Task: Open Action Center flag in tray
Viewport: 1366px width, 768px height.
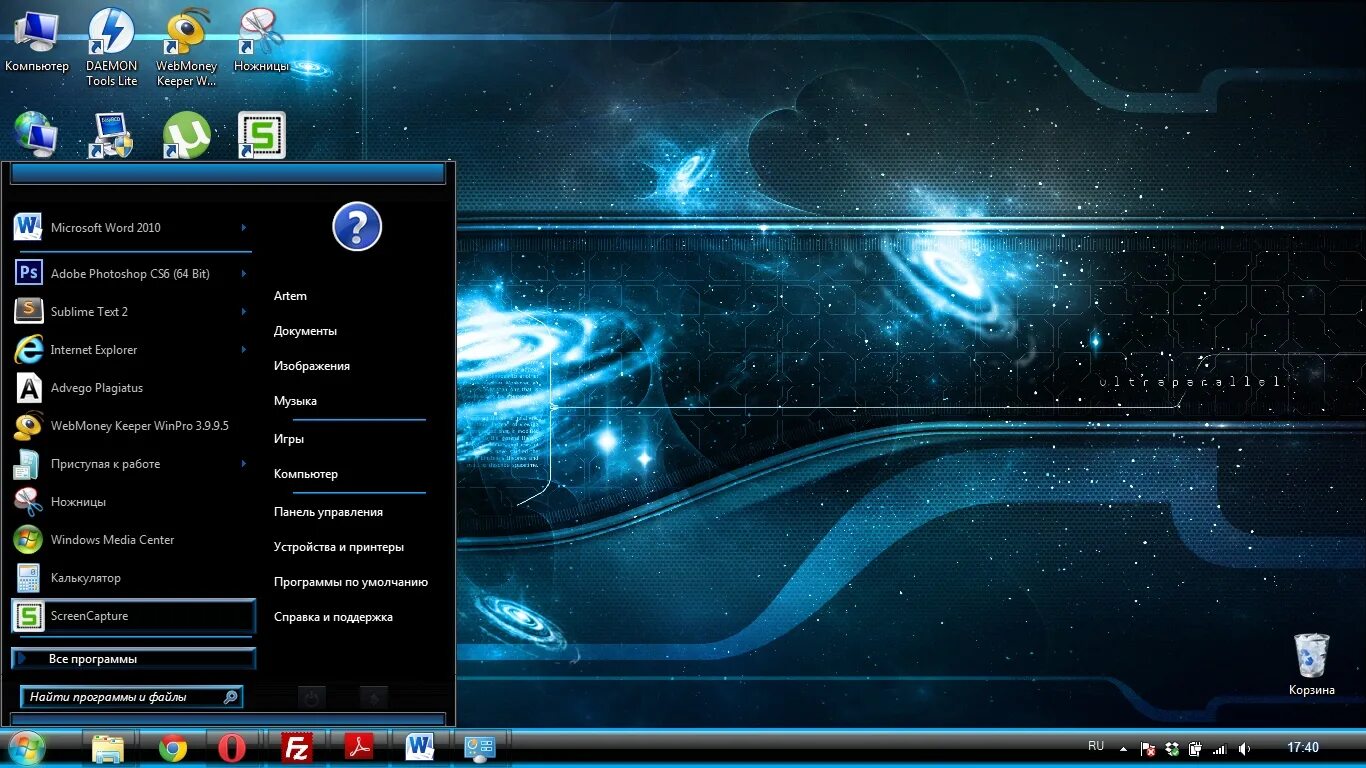Action: click(x=1149, y=749)
